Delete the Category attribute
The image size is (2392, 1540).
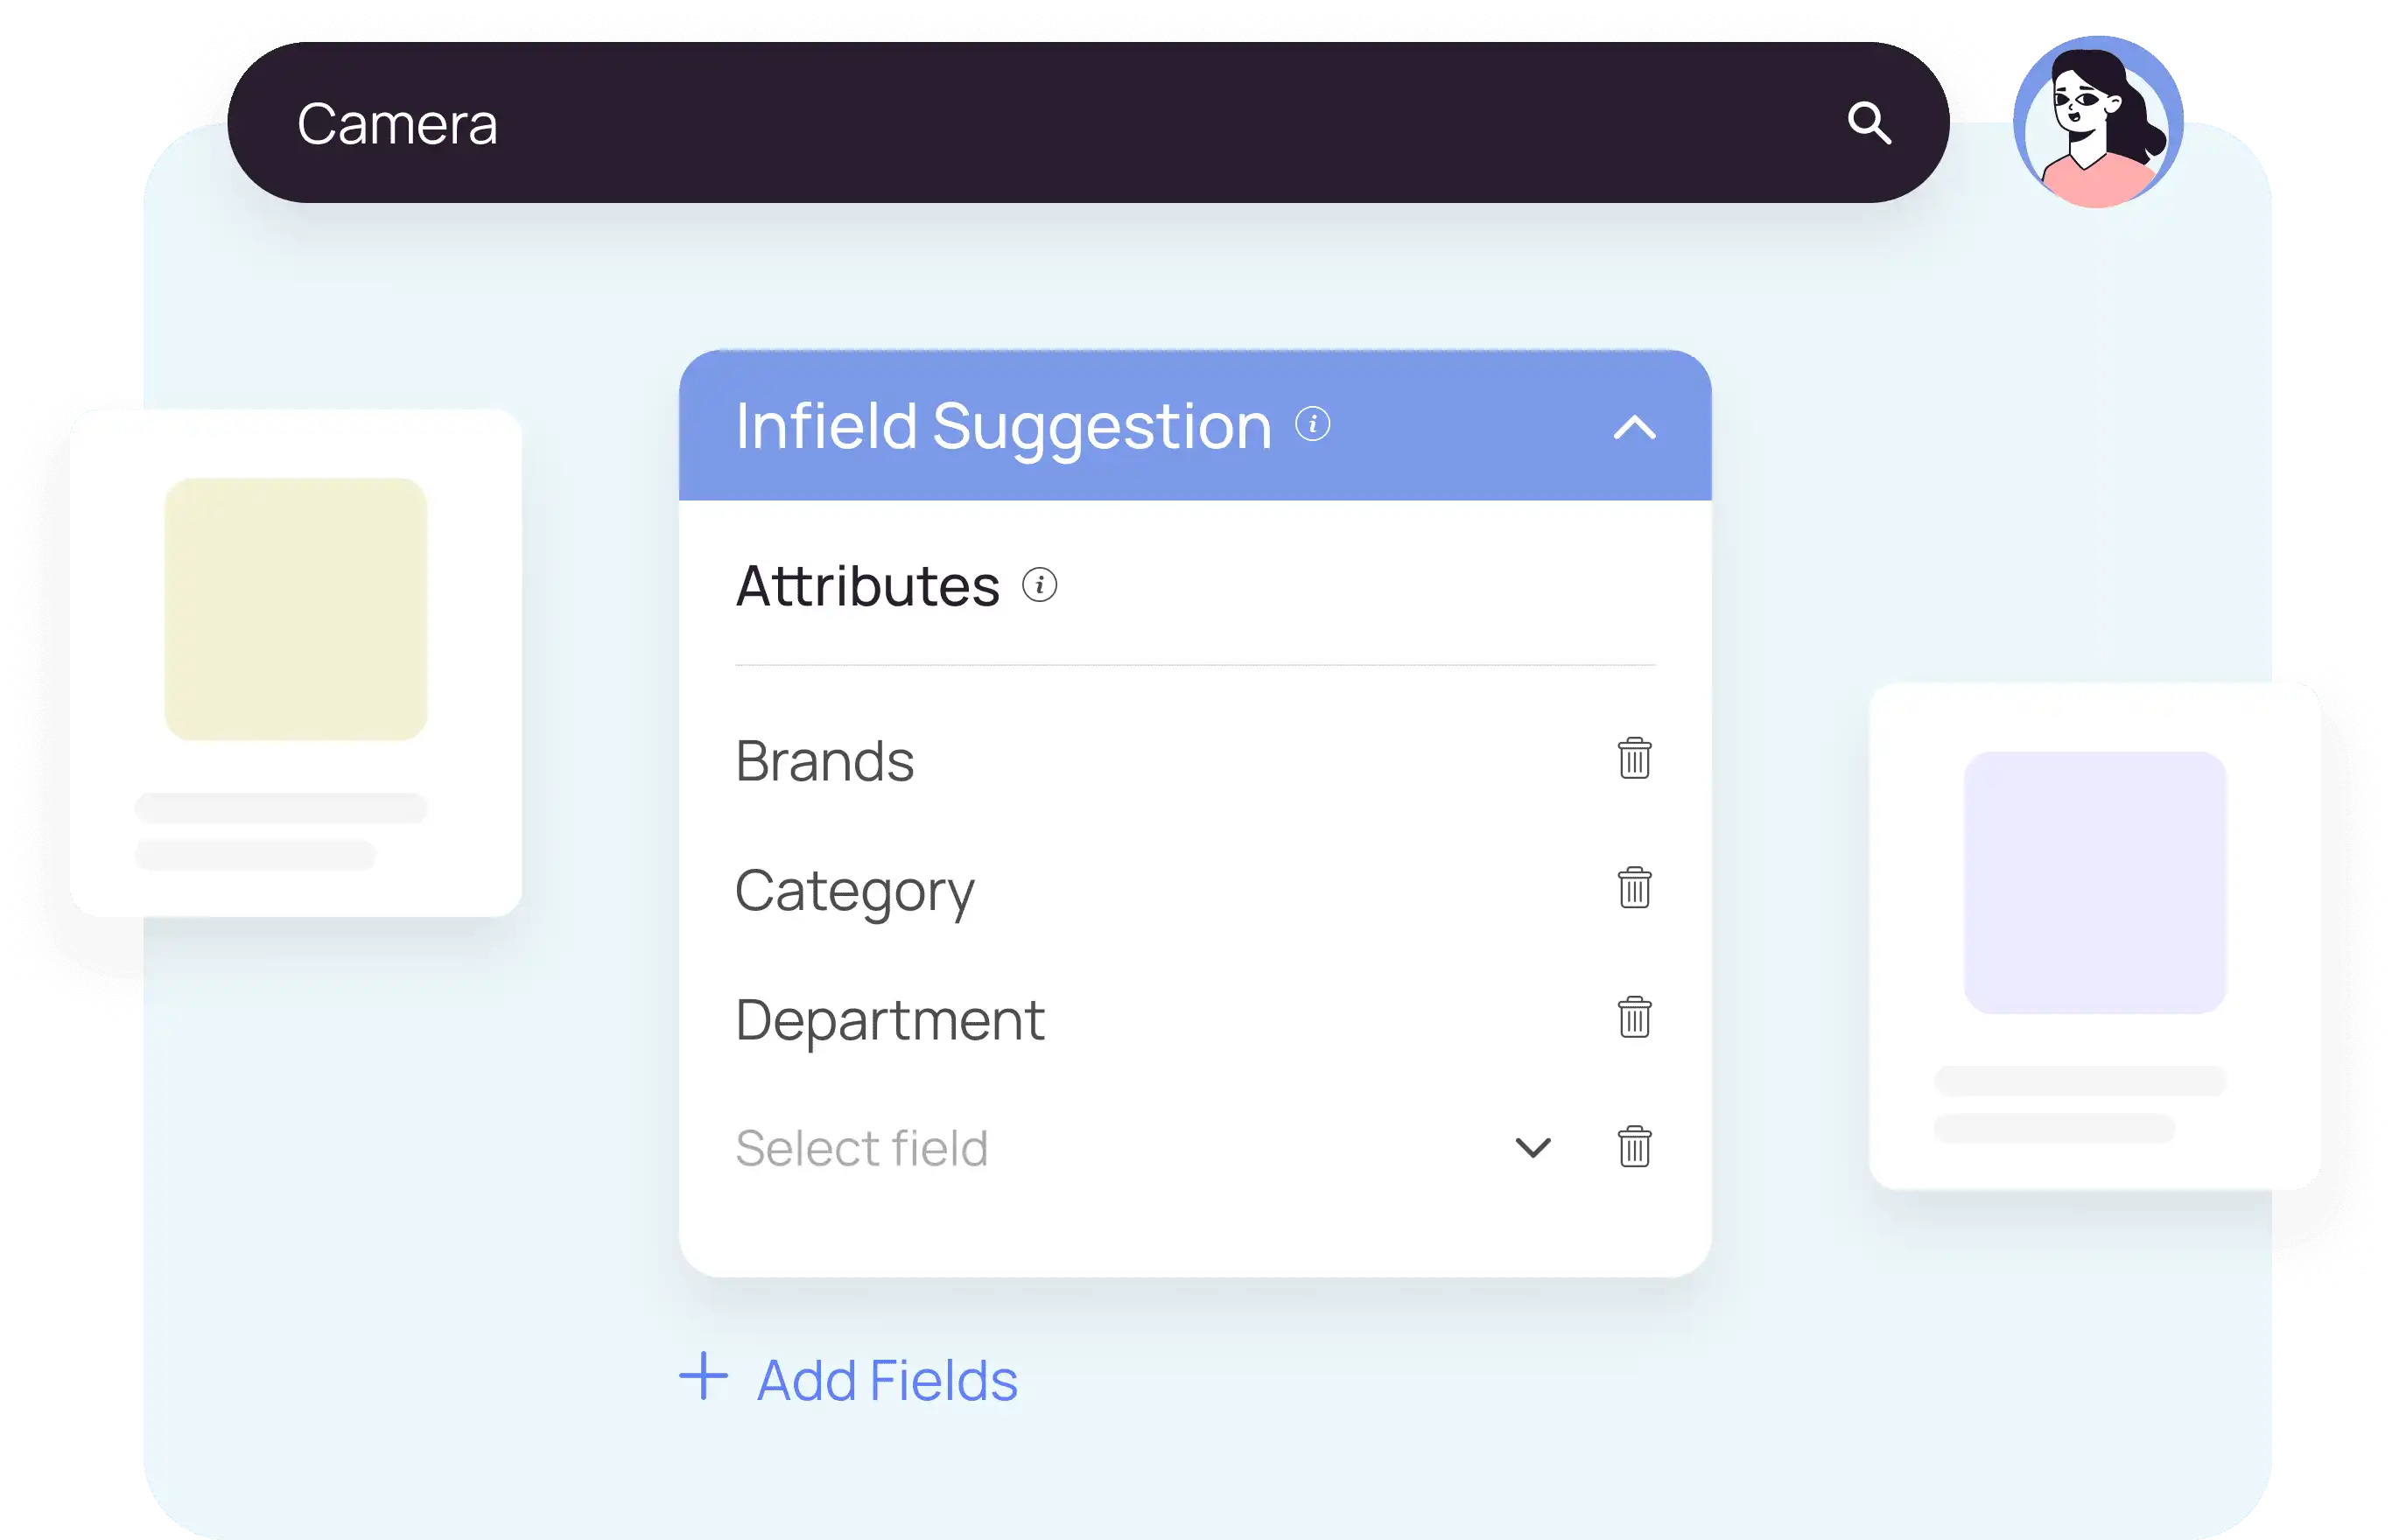pyautogui.click(x=1634, y=888)
